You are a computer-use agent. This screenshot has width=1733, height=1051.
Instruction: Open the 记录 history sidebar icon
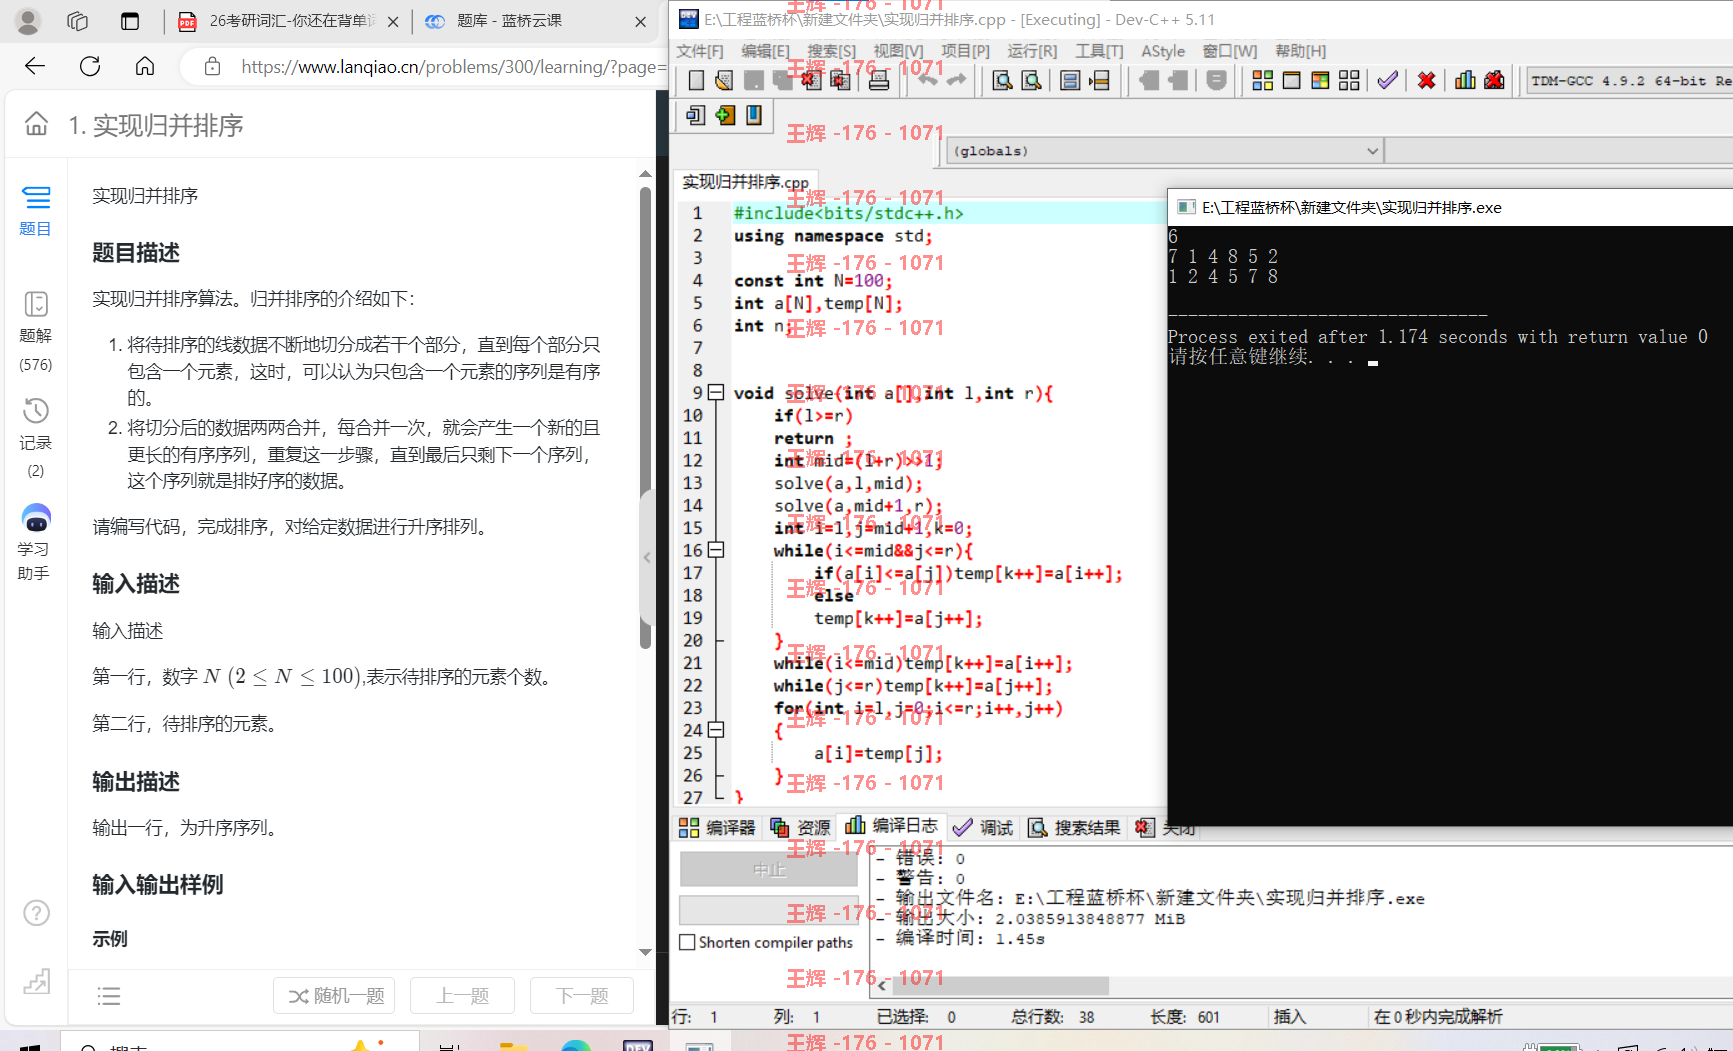pyautogui.click(x=35, y=438)
